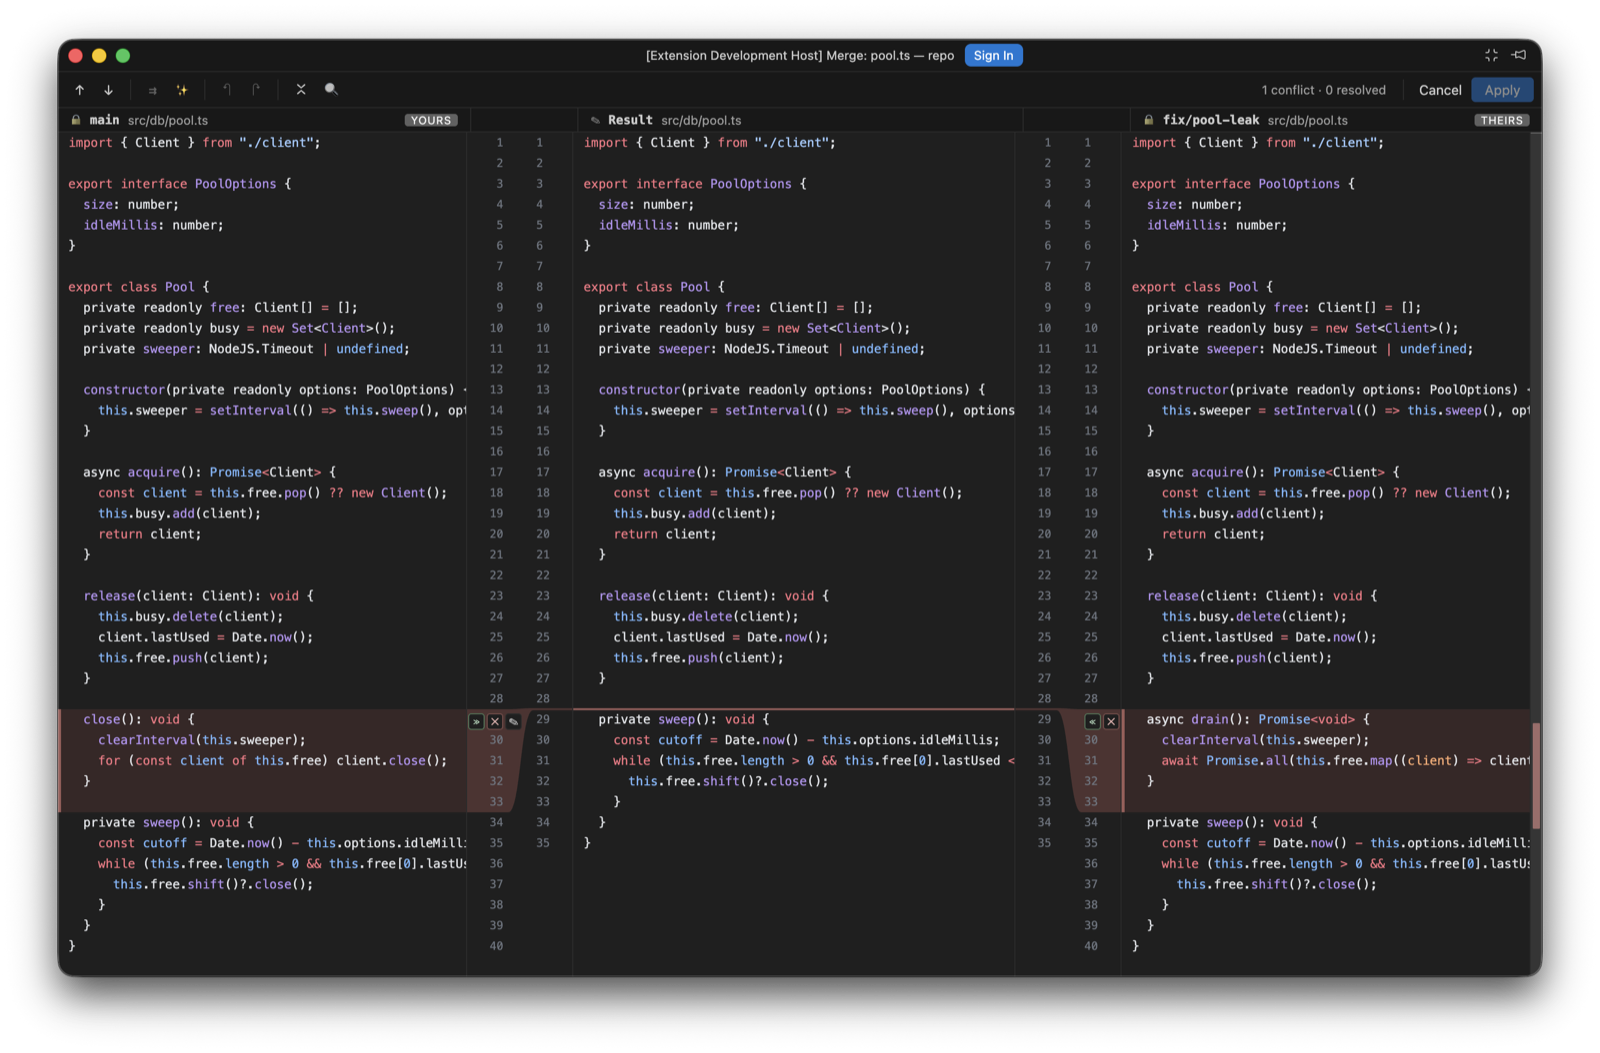The image size is (1600, 1053).
Task: Click 'close(): void {' in YOURS pane
Action: pyautogui.click(x=139, y=719)
